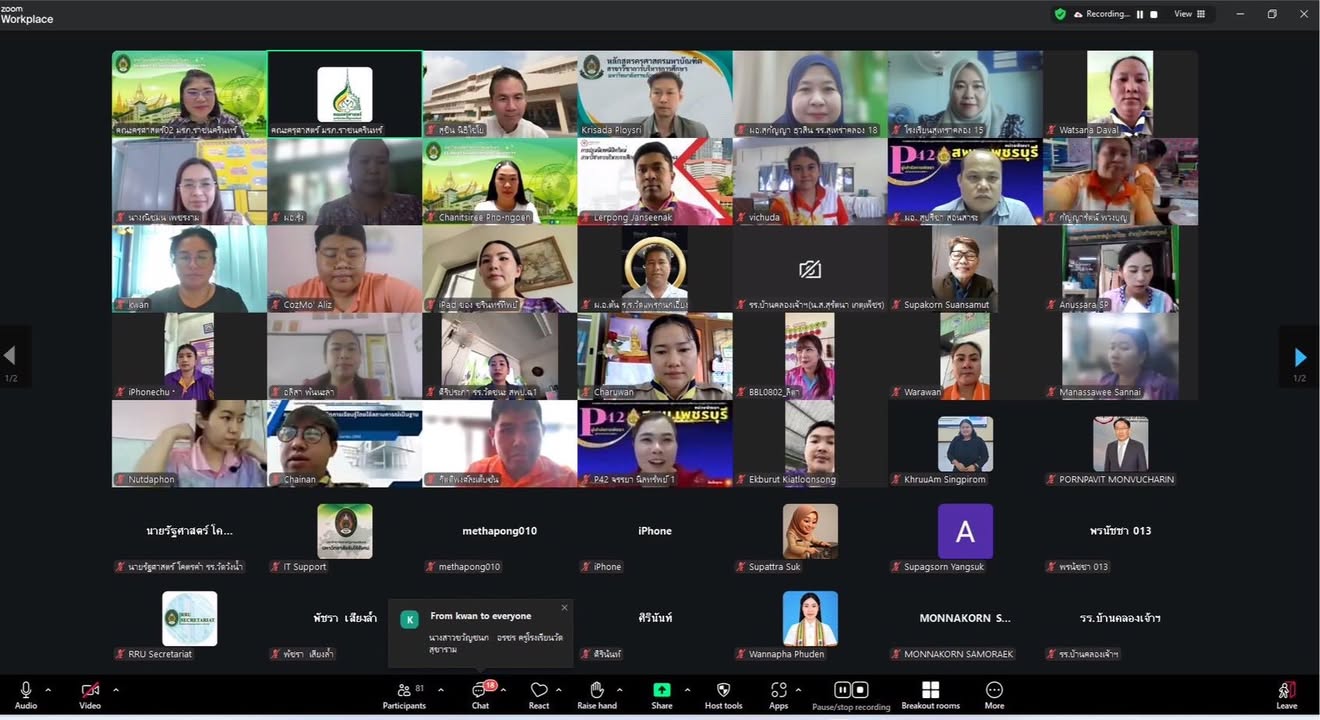Expand audio options arrow next to Audio

(x=48, y=690)
